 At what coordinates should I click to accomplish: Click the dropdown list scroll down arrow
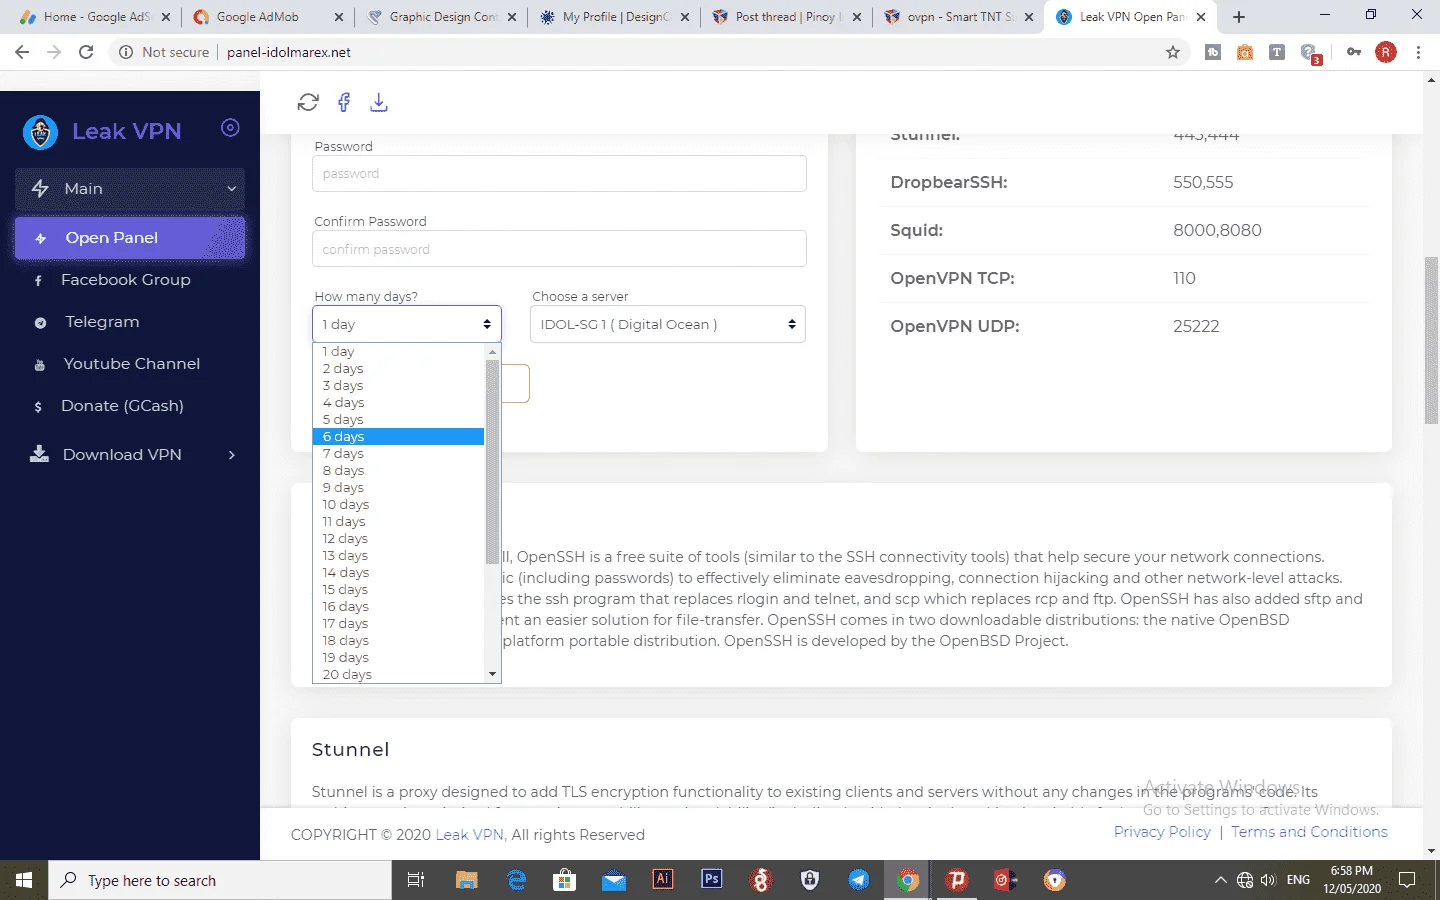point(492,675)
